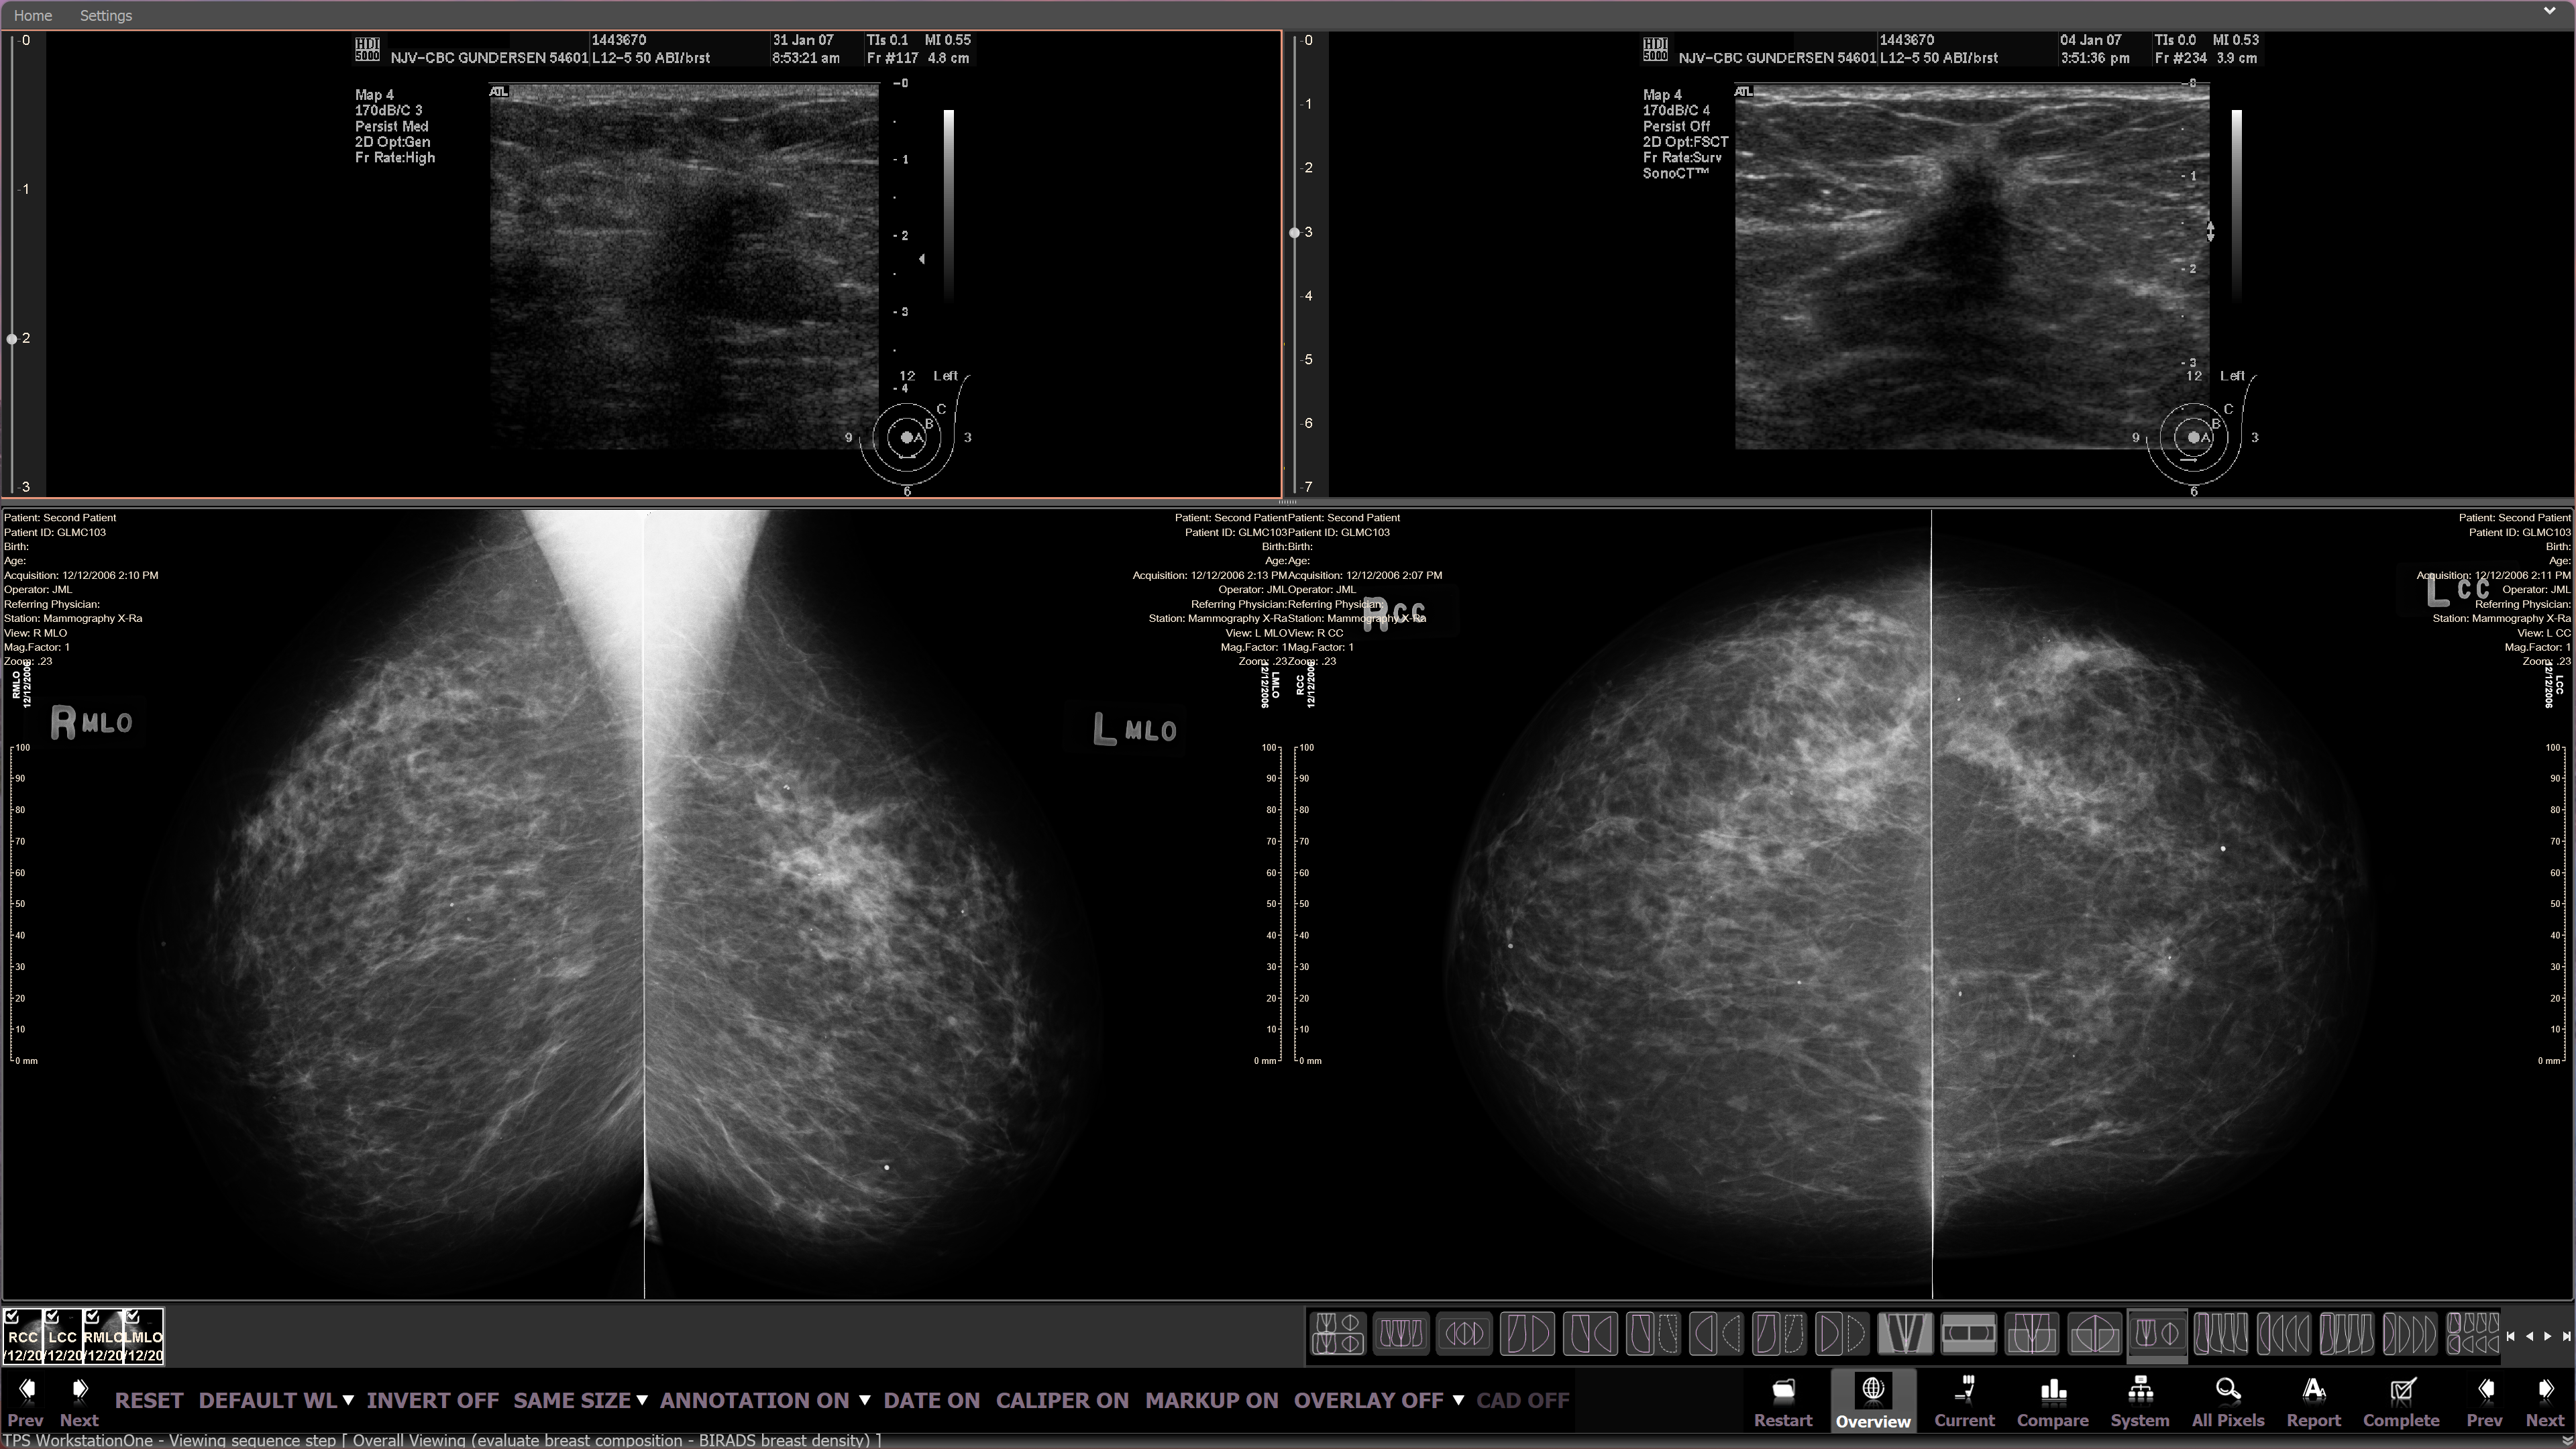Open the OVERLAY OFF dropdown arrow
The image size is (2576, 1449).
(1458, 1400)
